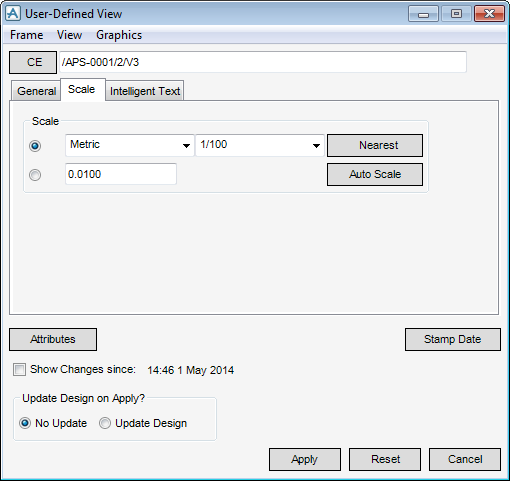The width and height of the screenshot is (510, 481).
Task: Close the User-Defined View dialog
Action: tap(489, 14)
